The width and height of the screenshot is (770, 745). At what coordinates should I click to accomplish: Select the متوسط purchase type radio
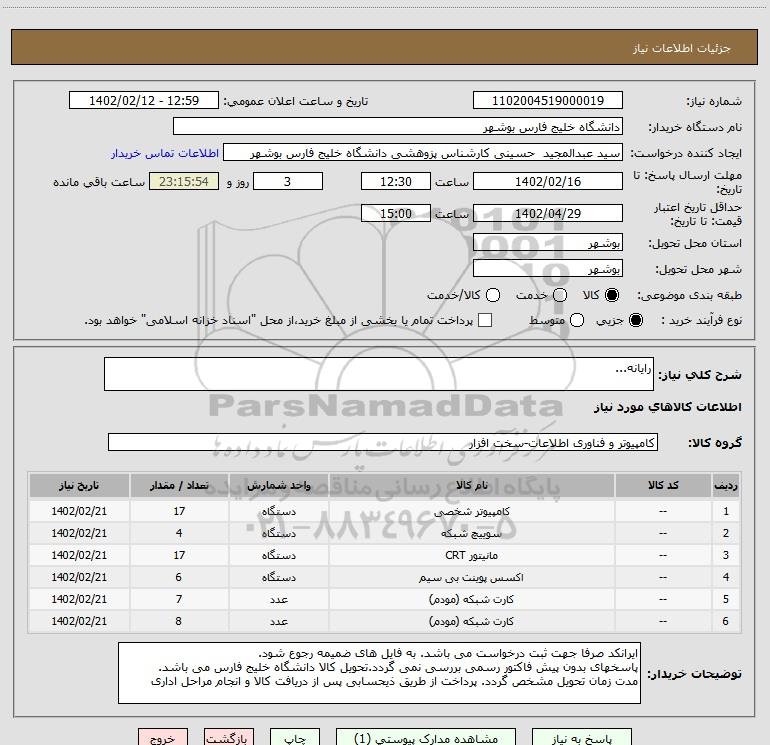tap(577, 320)
